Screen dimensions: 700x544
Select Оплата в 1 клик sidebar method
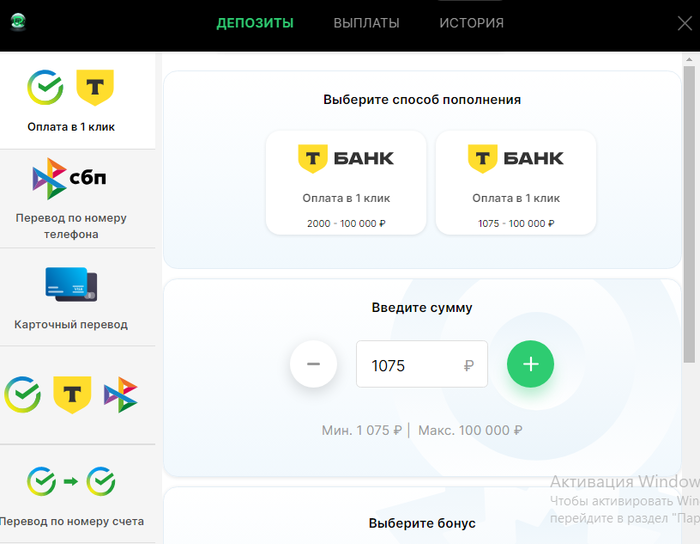click(78, 101)
